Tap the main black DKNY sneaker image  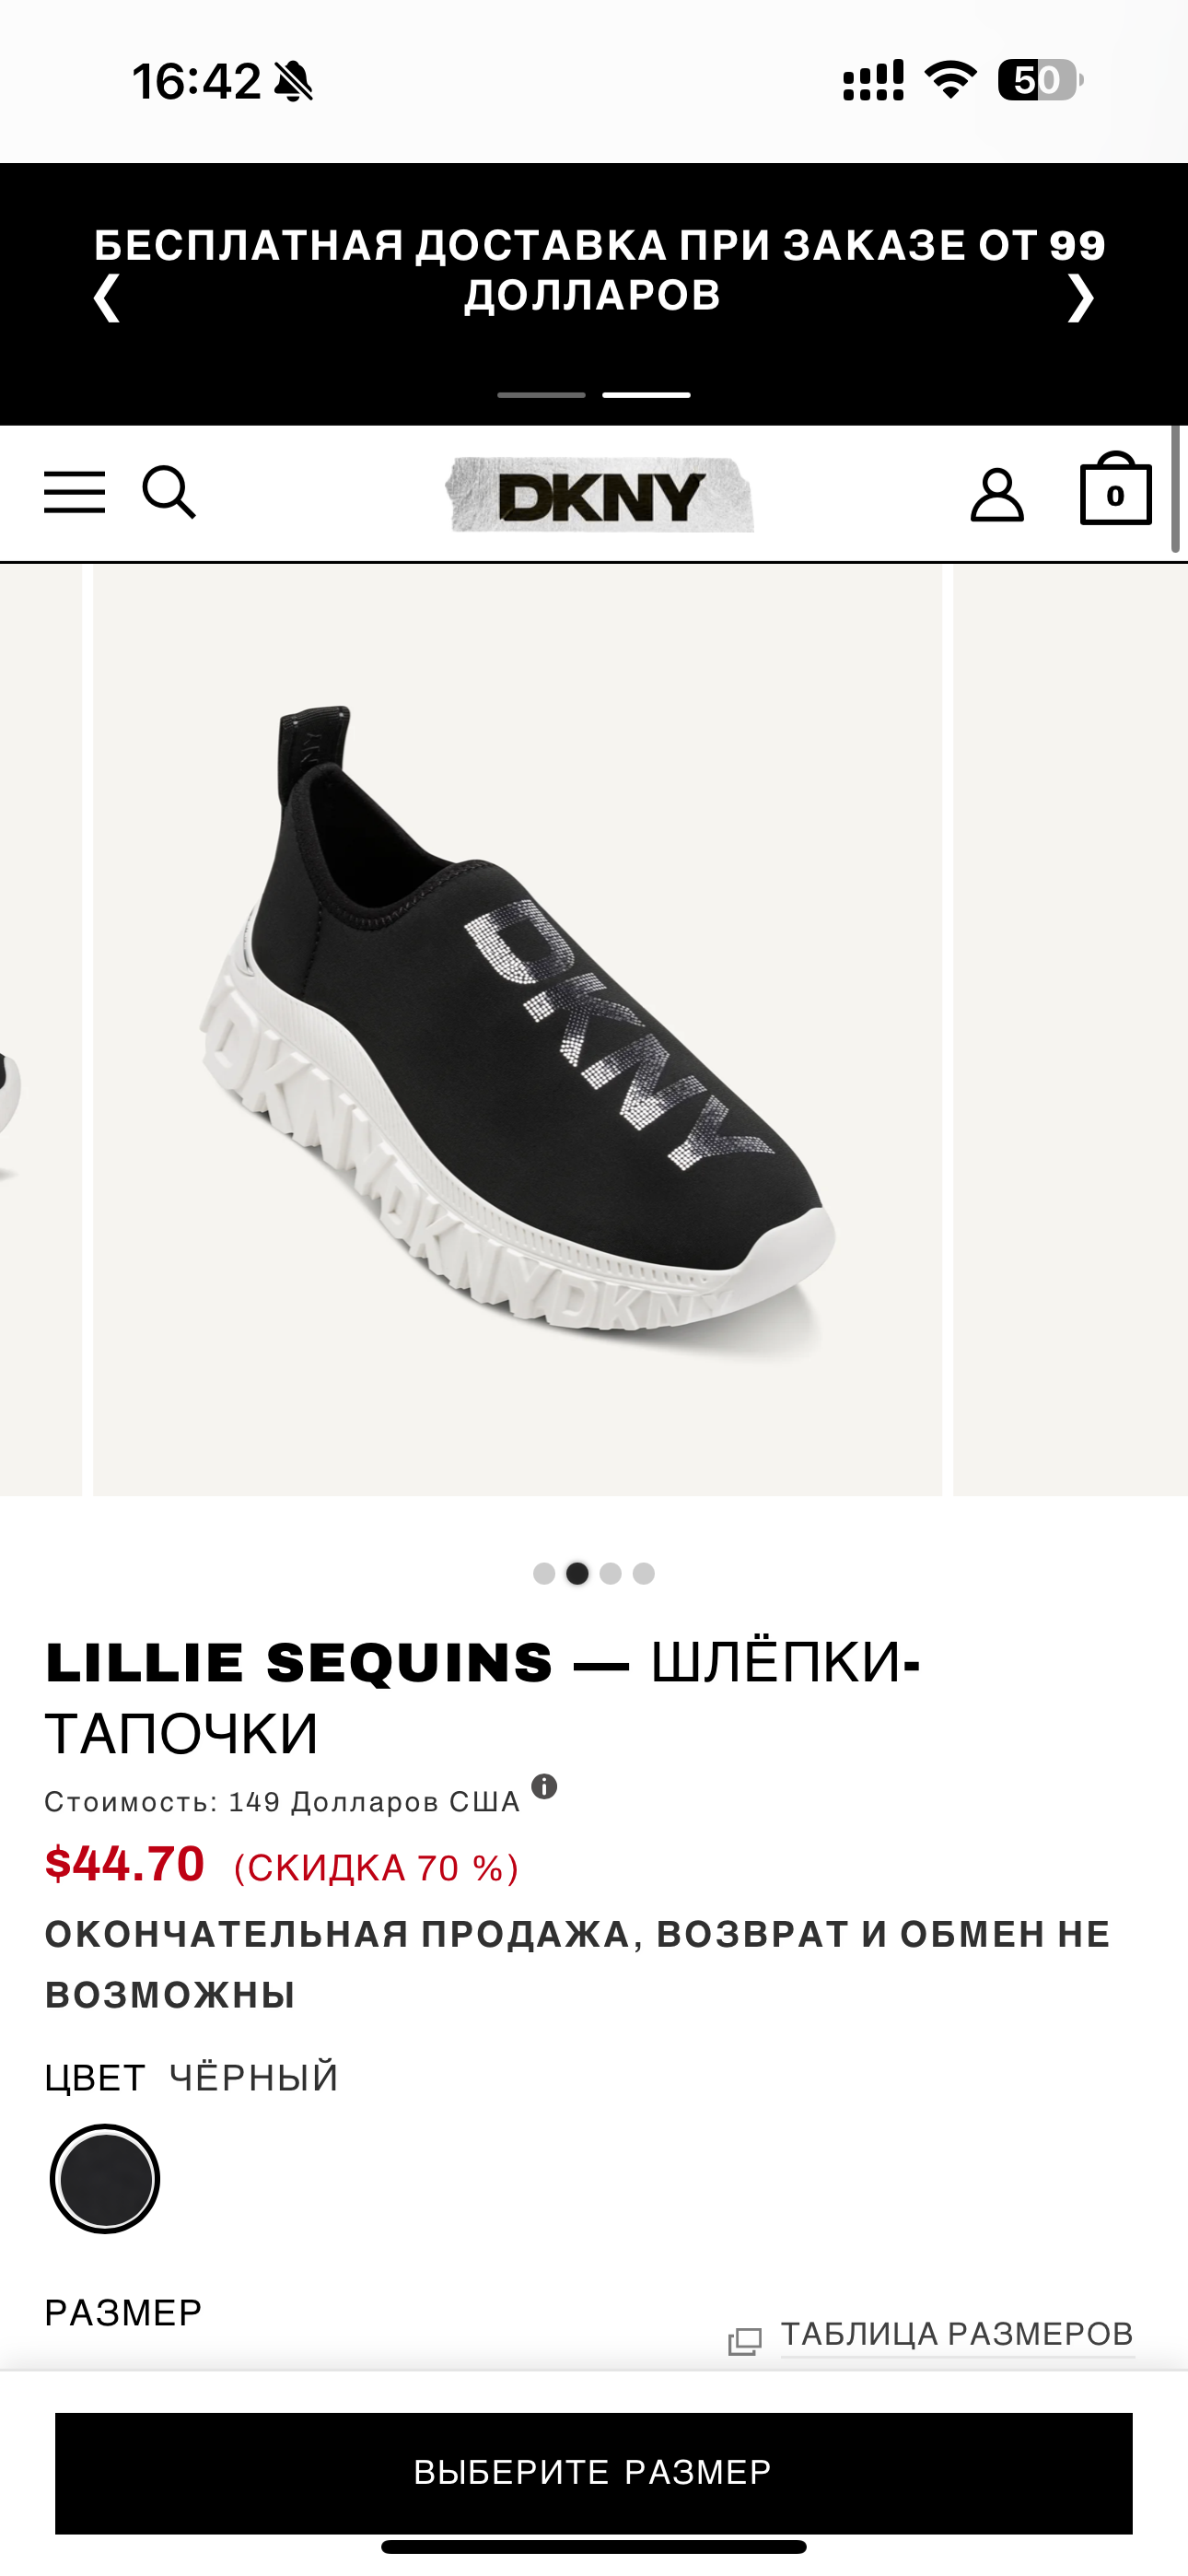pyautogui.click(x=517, y=1030)
